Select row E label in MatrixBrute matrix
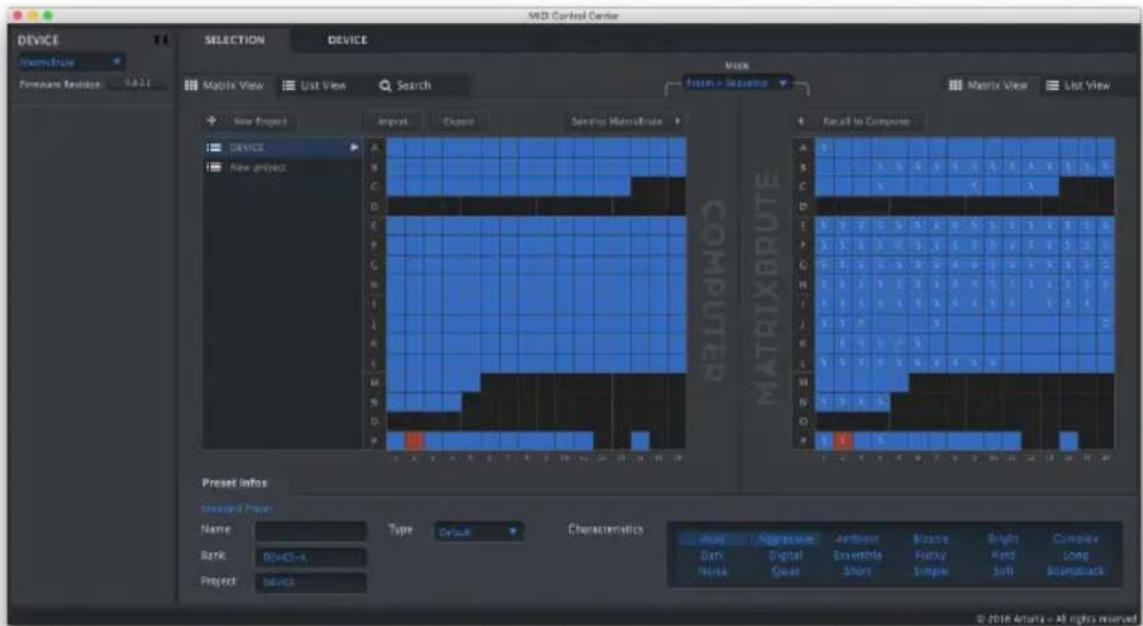1143x626 pixels. coord(803,226)
